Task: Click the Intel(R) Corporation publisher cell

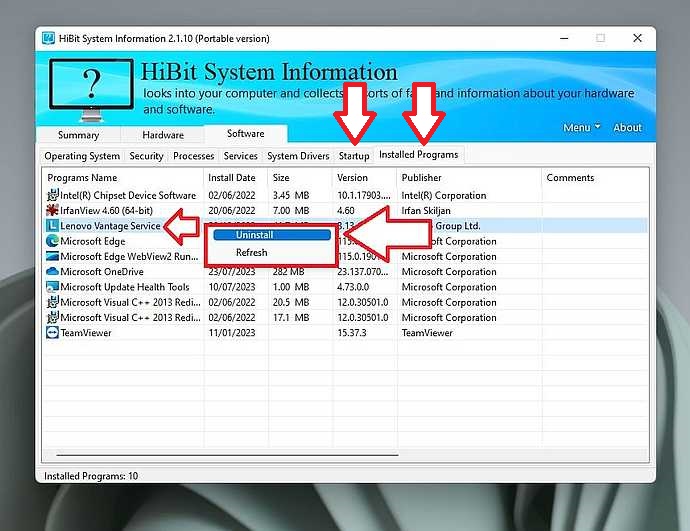Action: point(444,195)
